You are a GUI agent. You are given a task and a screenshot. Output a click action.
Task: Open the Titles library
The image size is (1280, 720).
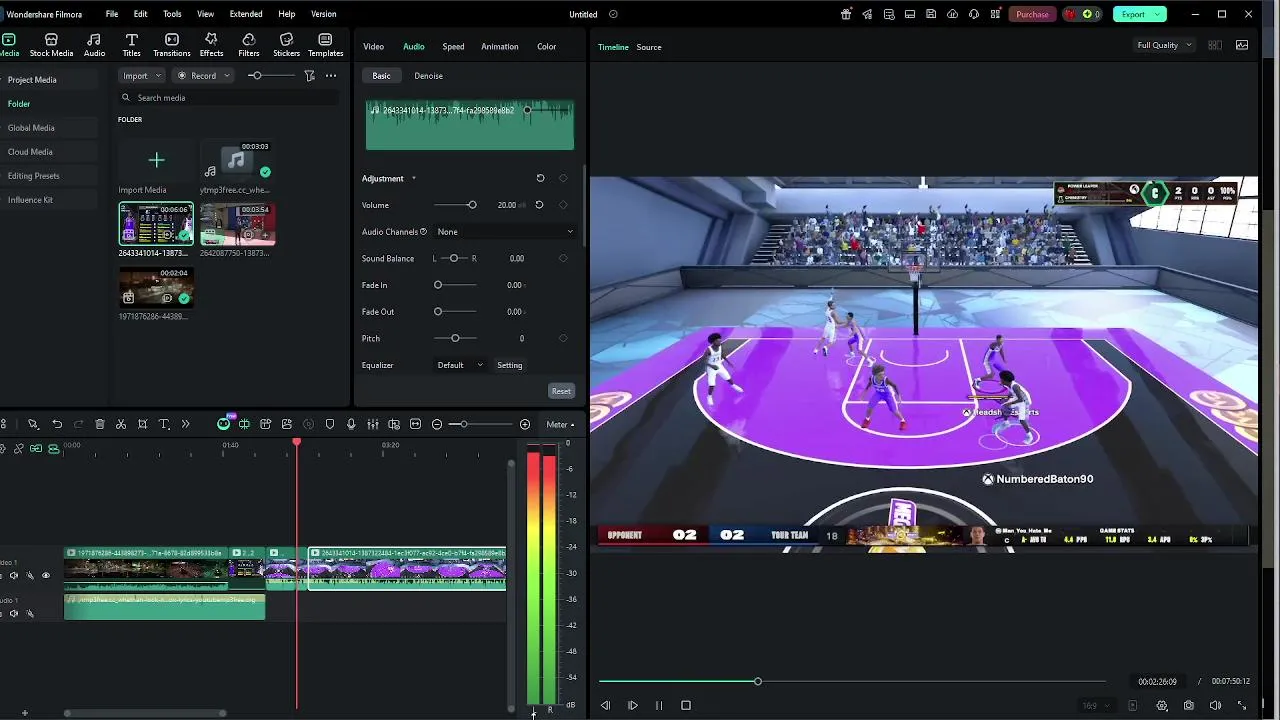(131, 45)
